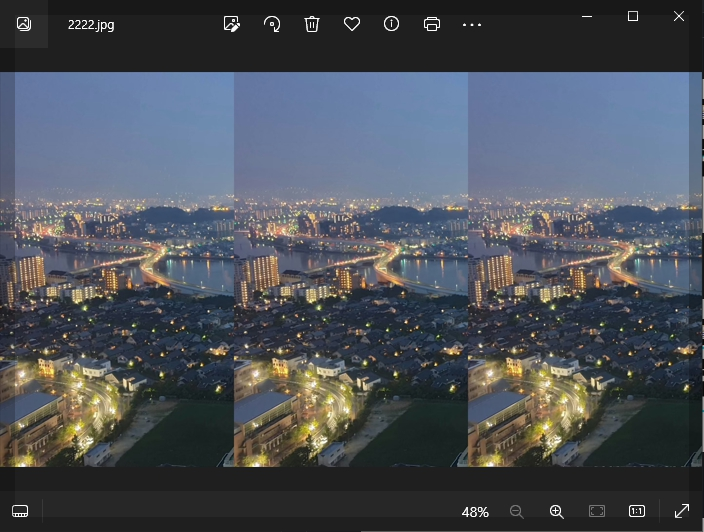Viewport: 704px width, 532px height.
Task: Minimize the Photos window
Action: [x=587, y=17]
